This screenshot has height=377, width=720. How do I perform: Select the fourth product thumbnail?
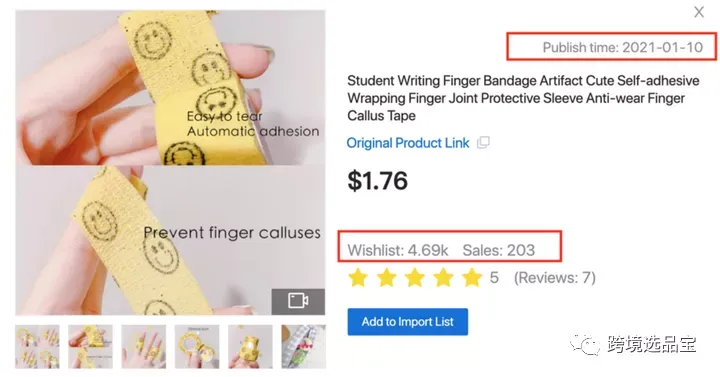pyautogui.click(x=197, y=347)
